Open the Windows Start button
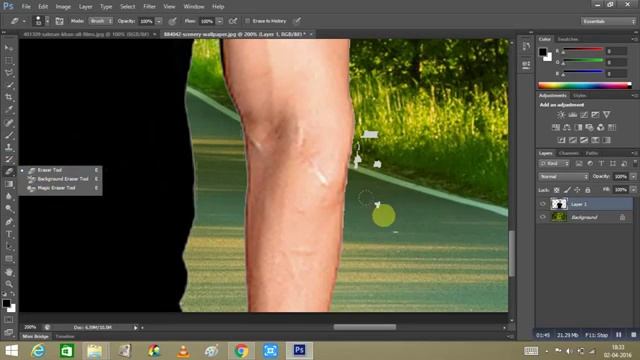Image resolution: width=640 pixels, height=360 pixels. [11, 351]
